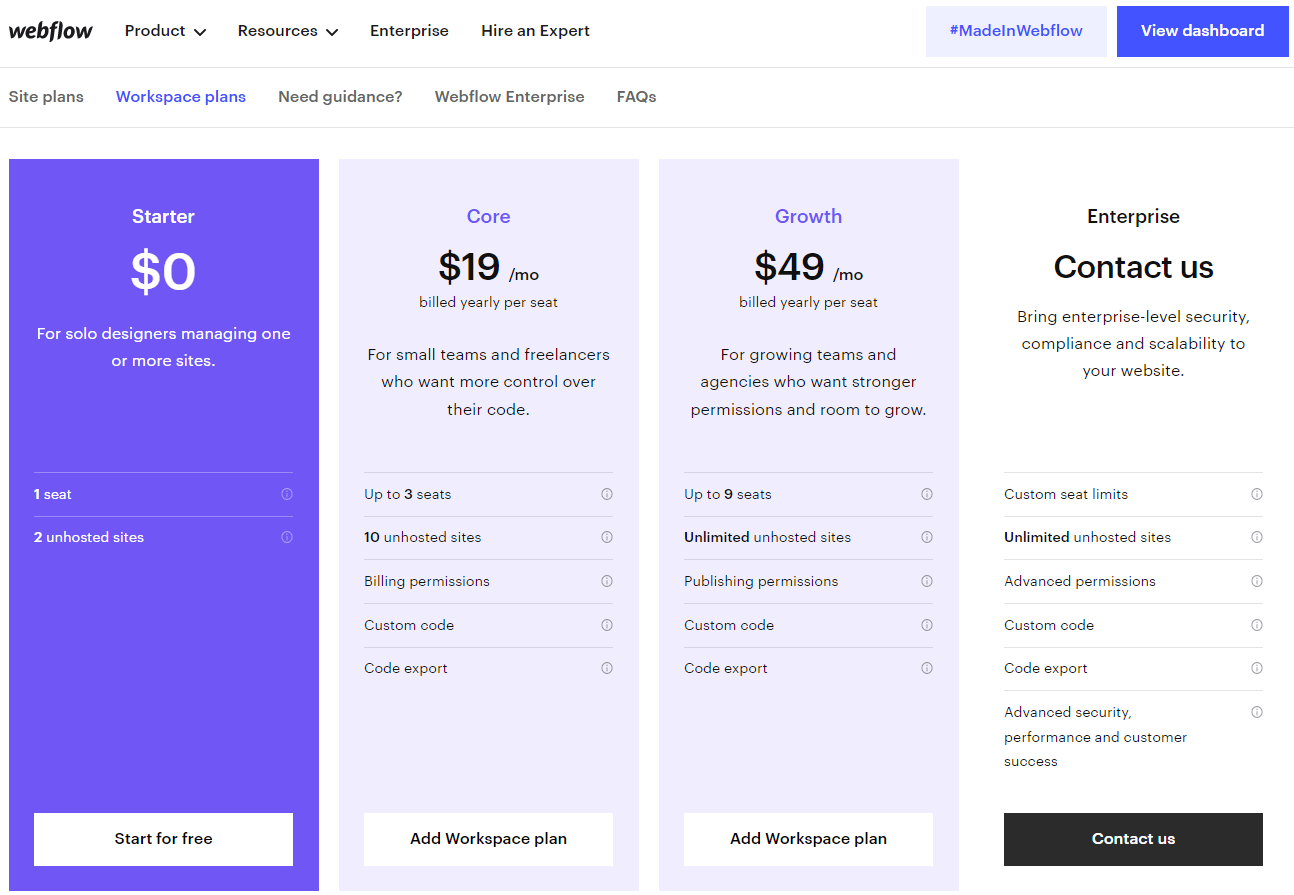Viewport: 1294px width, 895px height.
Task: Click the View dashboard button
Action: (1202, 31)
